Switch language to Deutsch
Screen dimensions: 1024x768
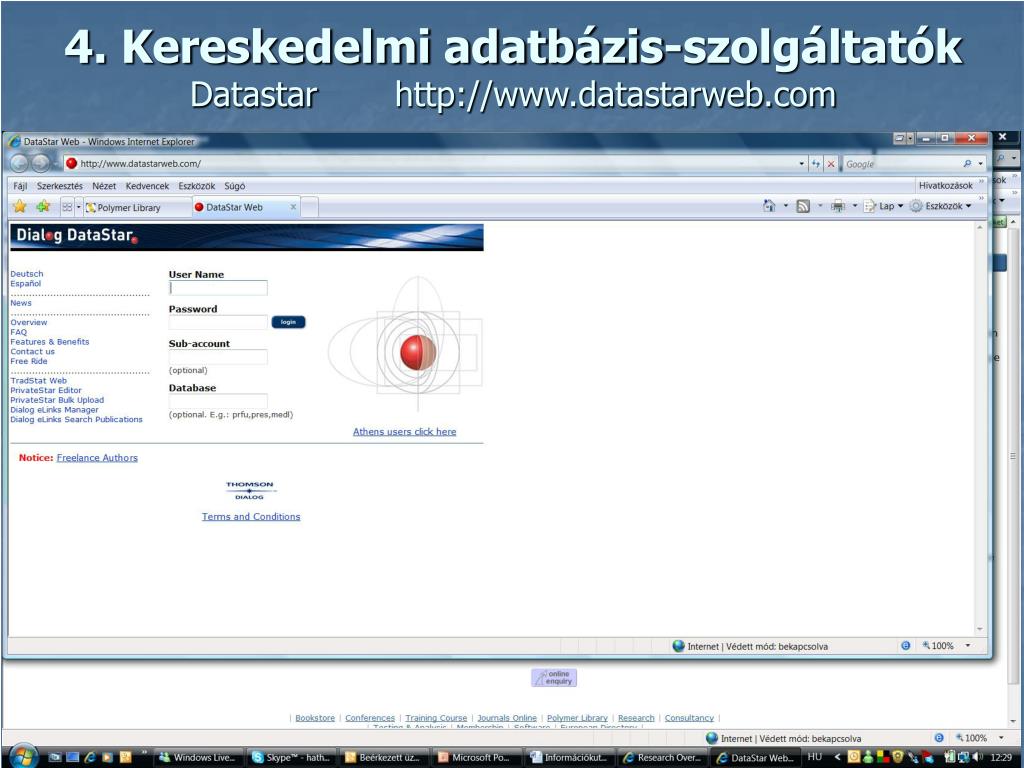27,274
